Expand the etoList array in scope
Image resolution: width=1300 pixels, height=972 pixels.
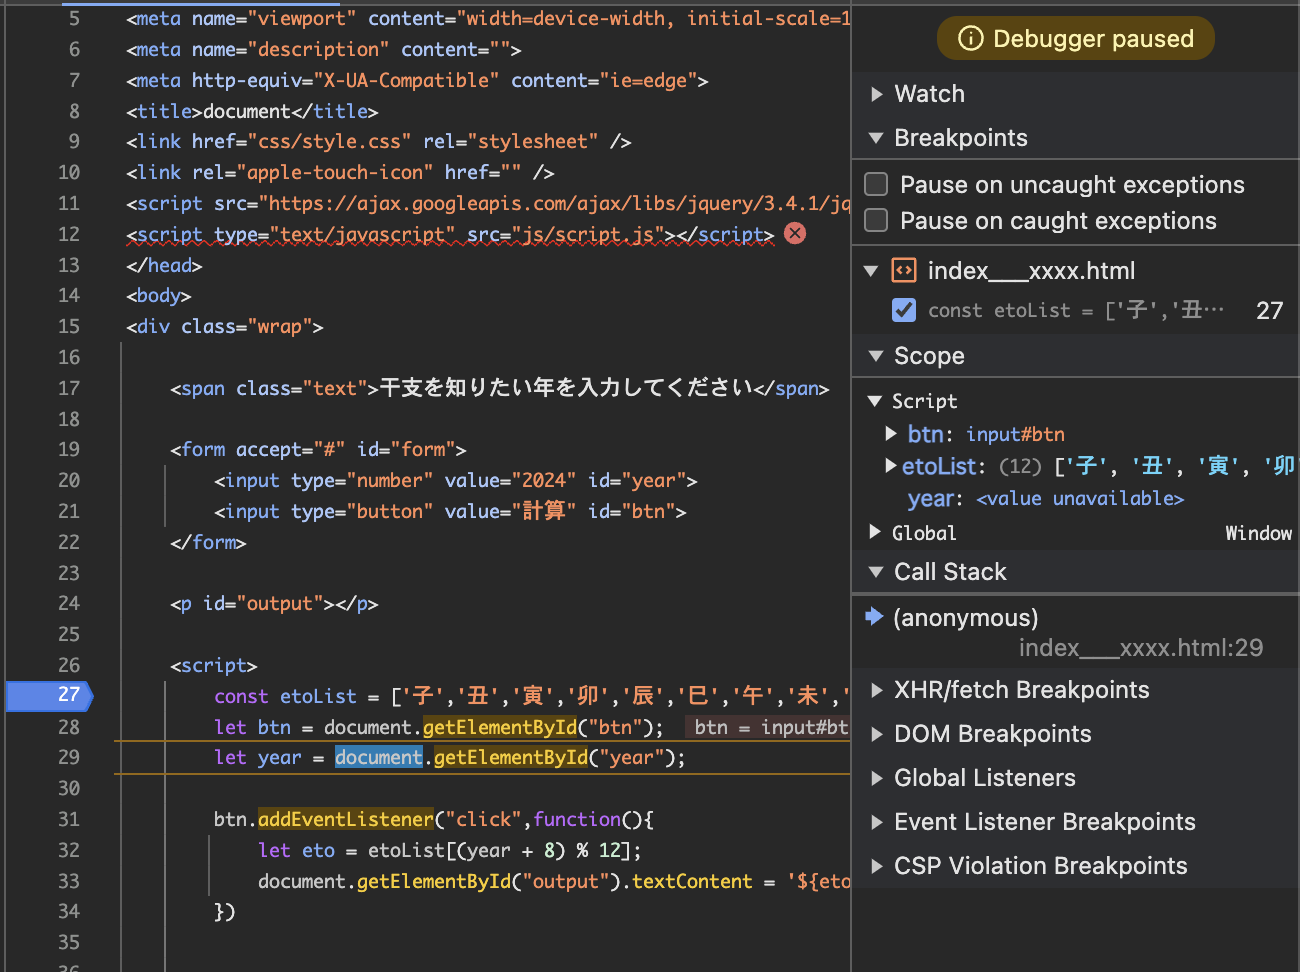pyautogui.click(x=891, y=466)
